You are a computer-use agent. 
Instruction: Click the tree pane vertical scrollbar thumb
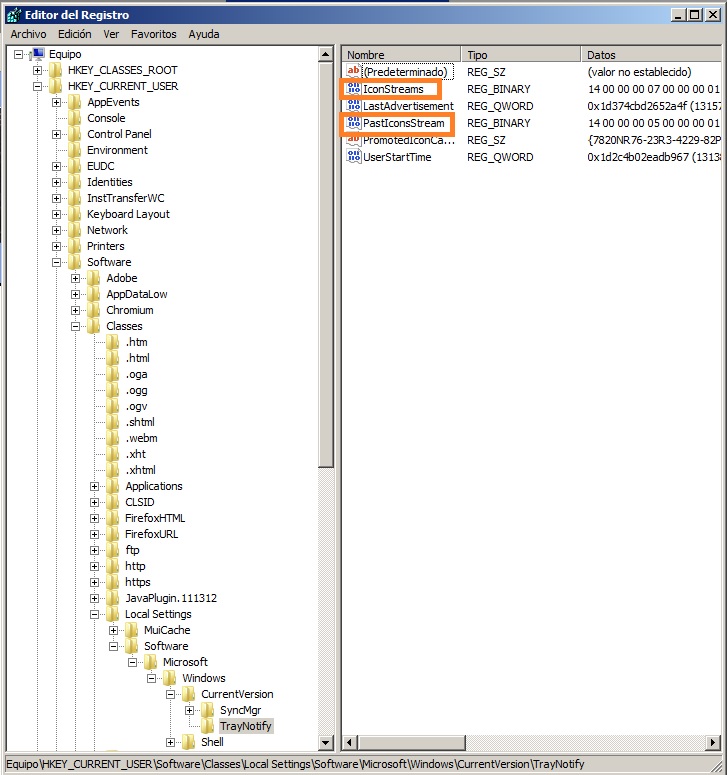[326, 264]
